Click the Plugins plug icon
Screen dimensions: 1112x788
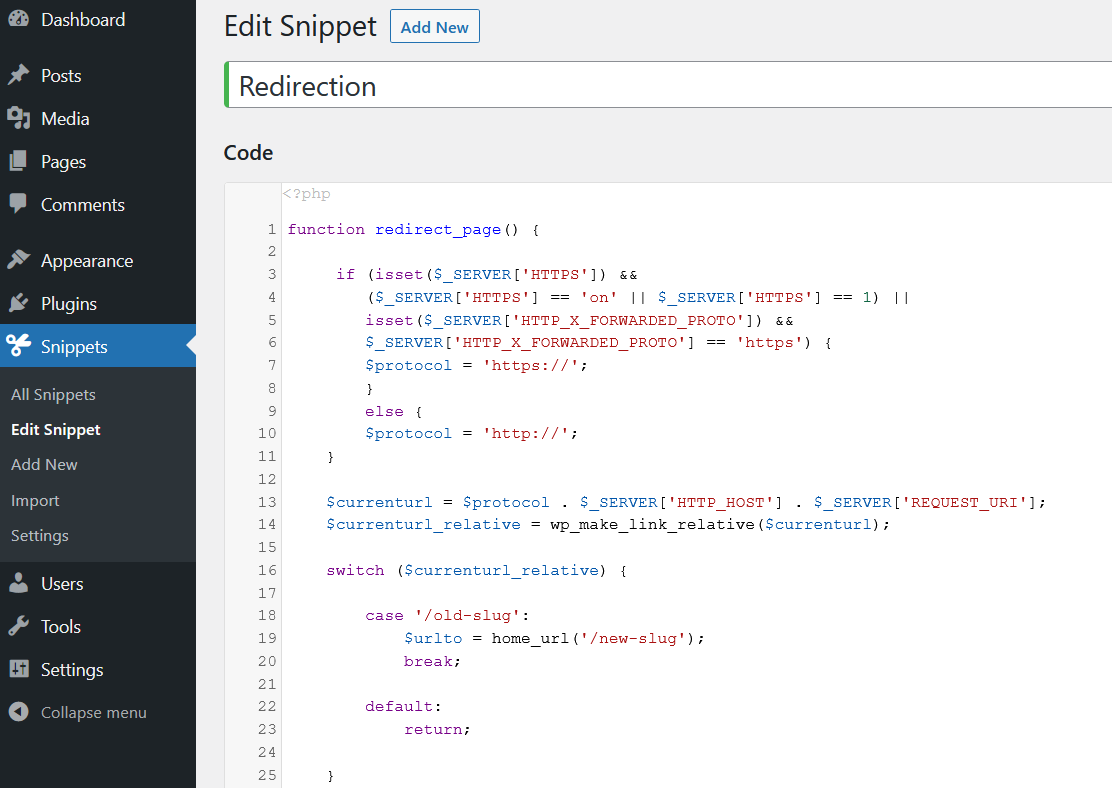tap(18, 304)
